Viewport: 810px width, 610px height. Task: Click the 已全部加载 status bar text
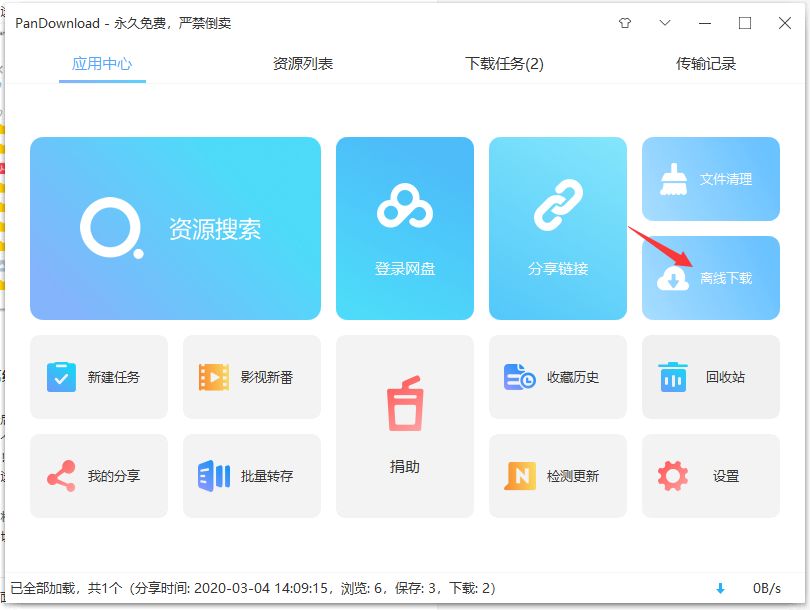tap(253, 588)
